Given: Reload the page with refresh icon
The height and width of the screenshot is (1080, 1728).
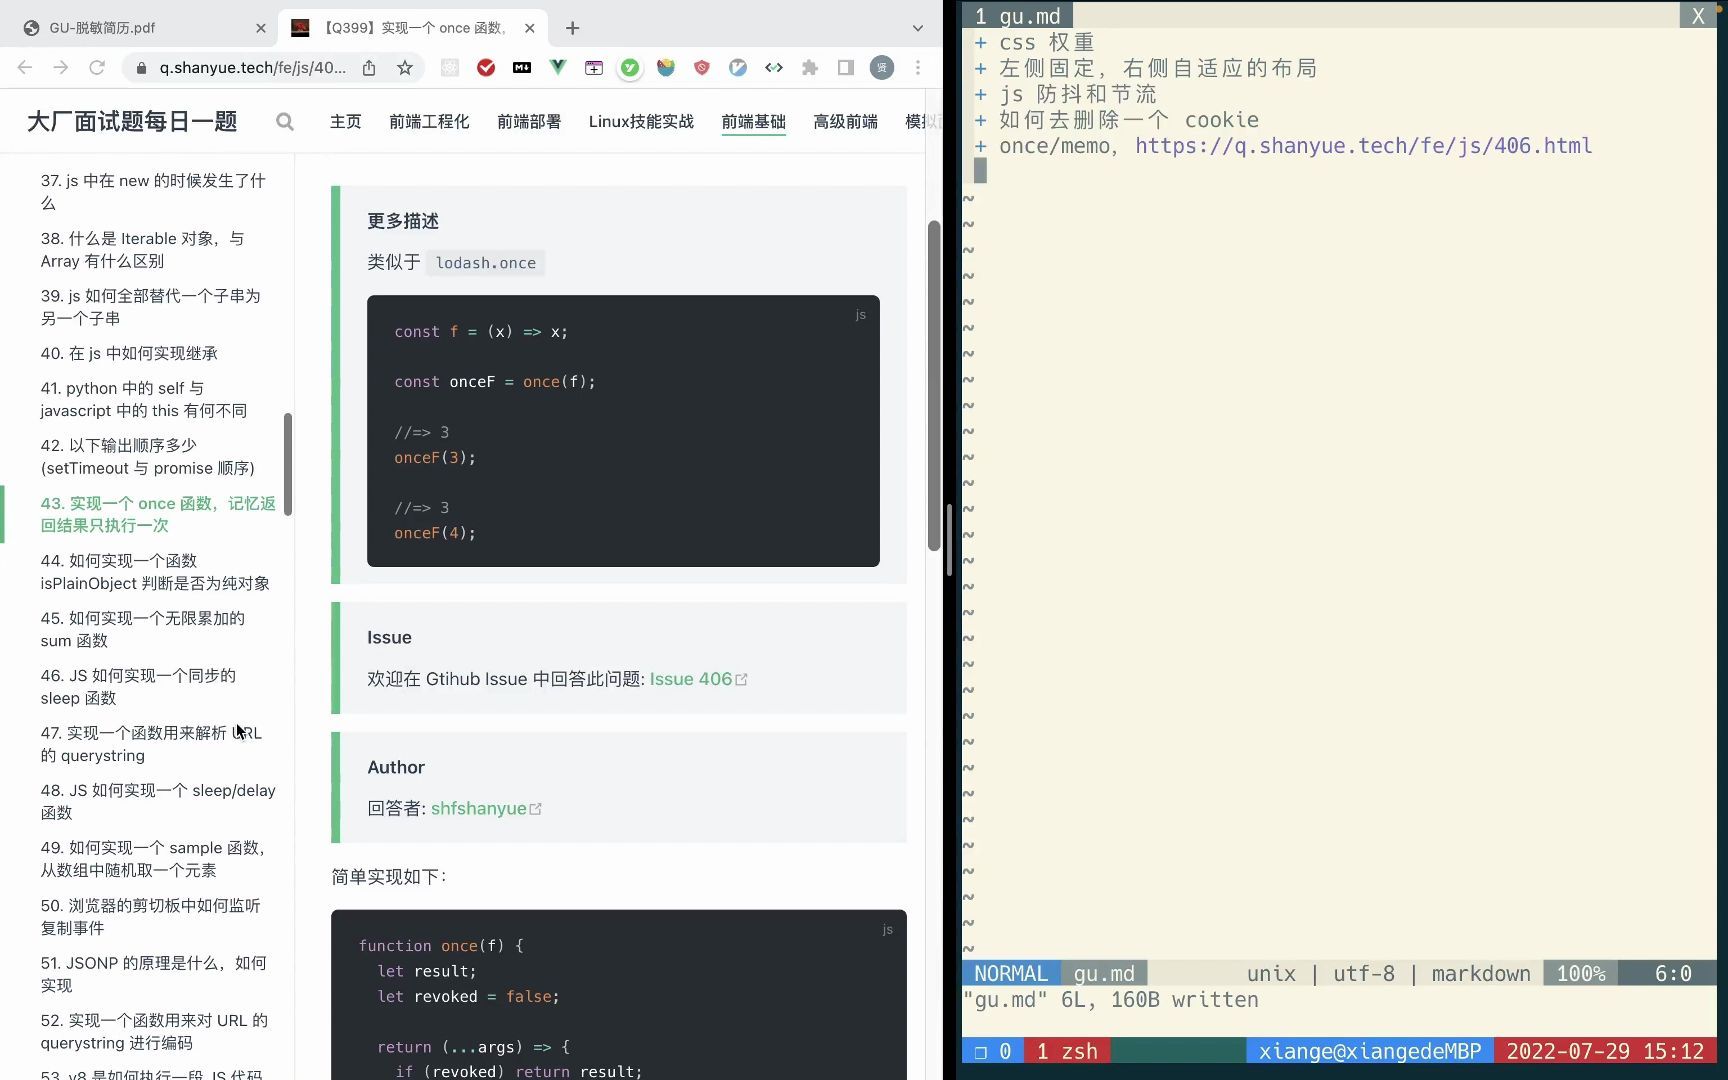Looking at the screenshot, I should [97, 67].
